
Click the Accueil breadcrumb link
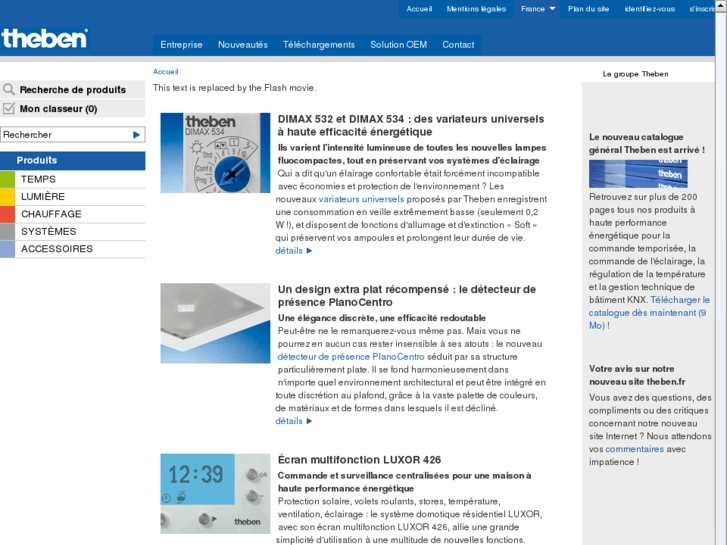click(x=166, y=72)
